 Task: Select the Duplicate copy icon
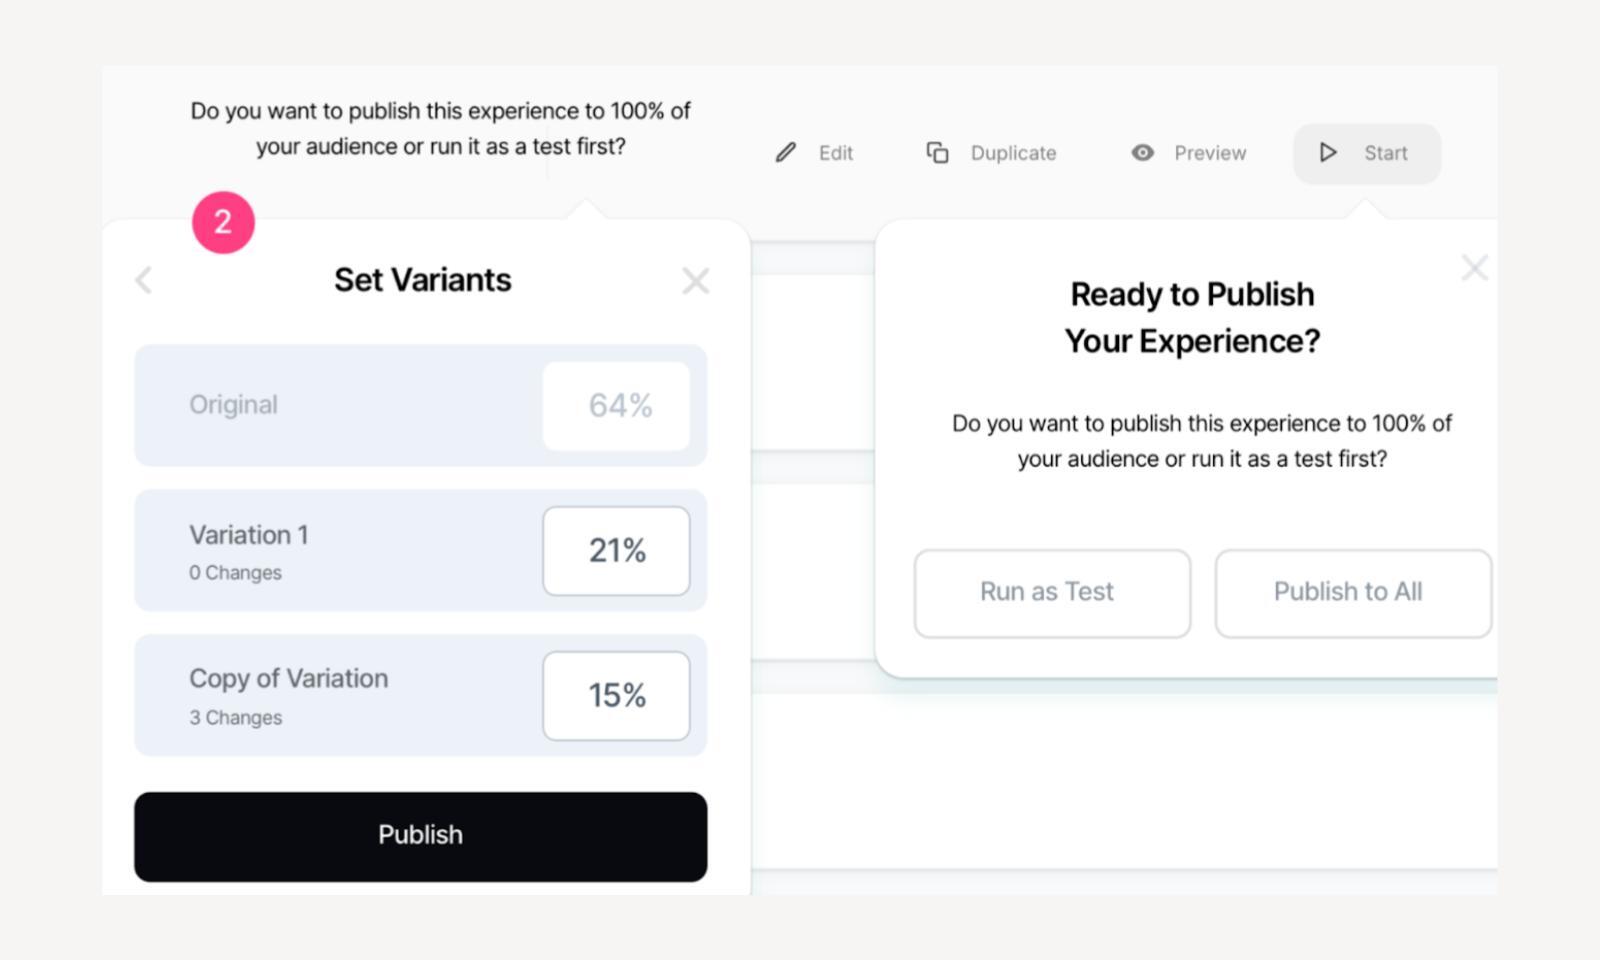point(938,153)
